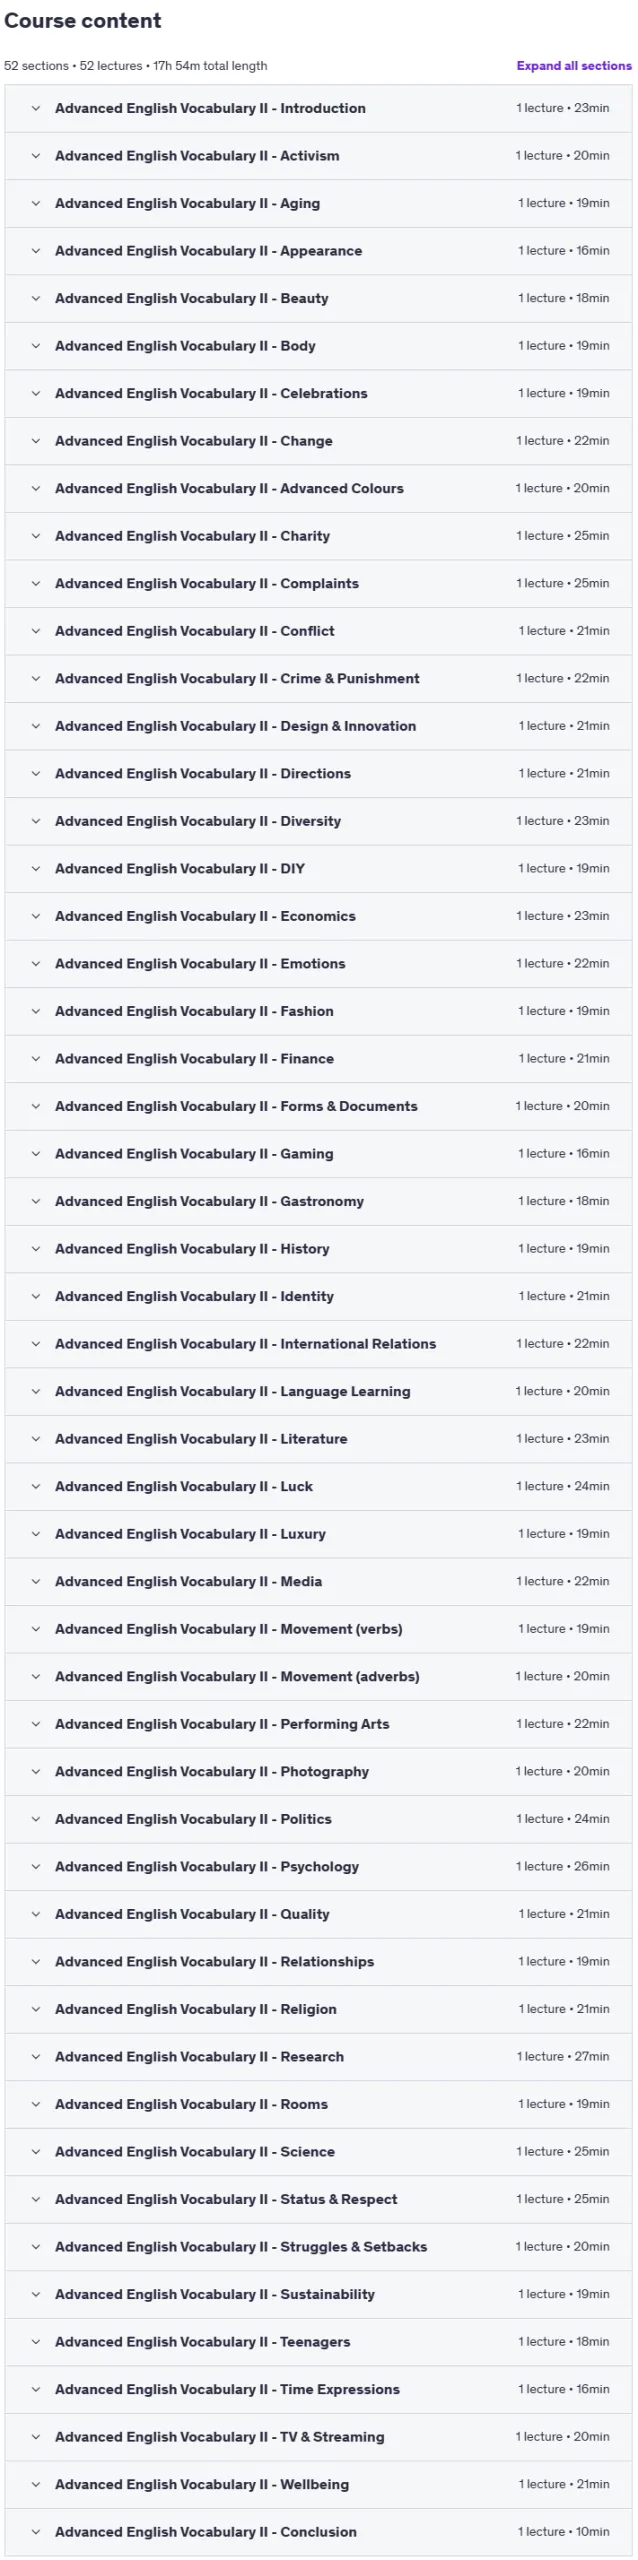Open the Language Learning section title
Image resolution: width=638 pixels, height=2560 pixels.
tap(232, 1391)
